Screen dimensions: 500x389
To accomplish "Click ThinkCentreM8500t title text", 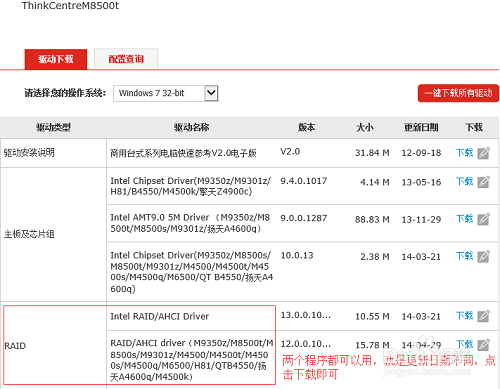I will coord(70,6).
